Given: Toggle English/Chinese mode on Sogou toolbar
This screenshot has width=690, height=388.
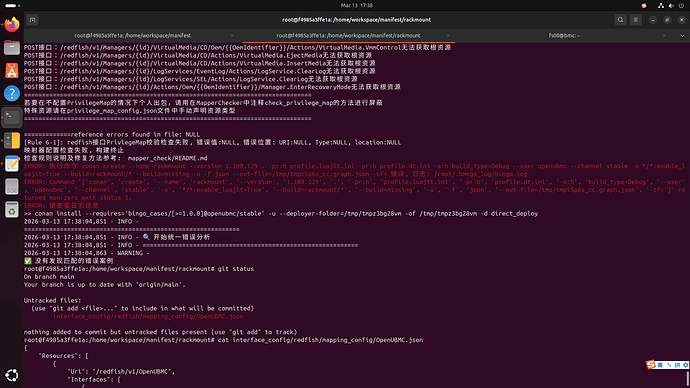Looking at the screenshot, I should point(660,365).
